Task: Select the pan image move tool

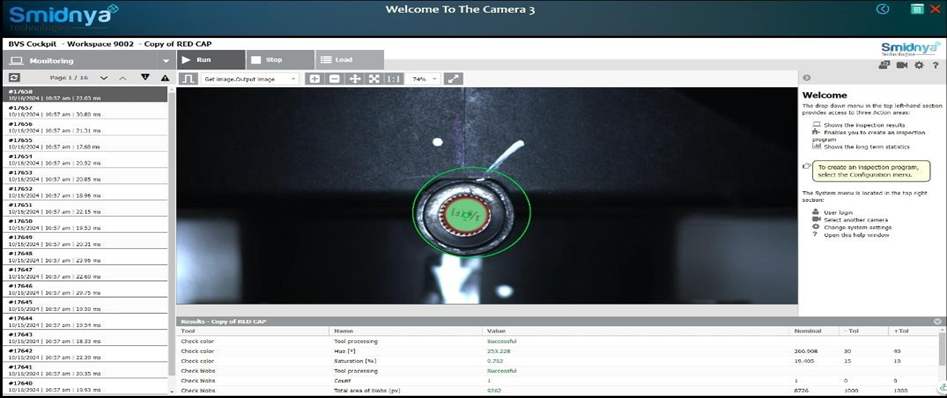Action: pyautogui.click(x=355, y=79)
